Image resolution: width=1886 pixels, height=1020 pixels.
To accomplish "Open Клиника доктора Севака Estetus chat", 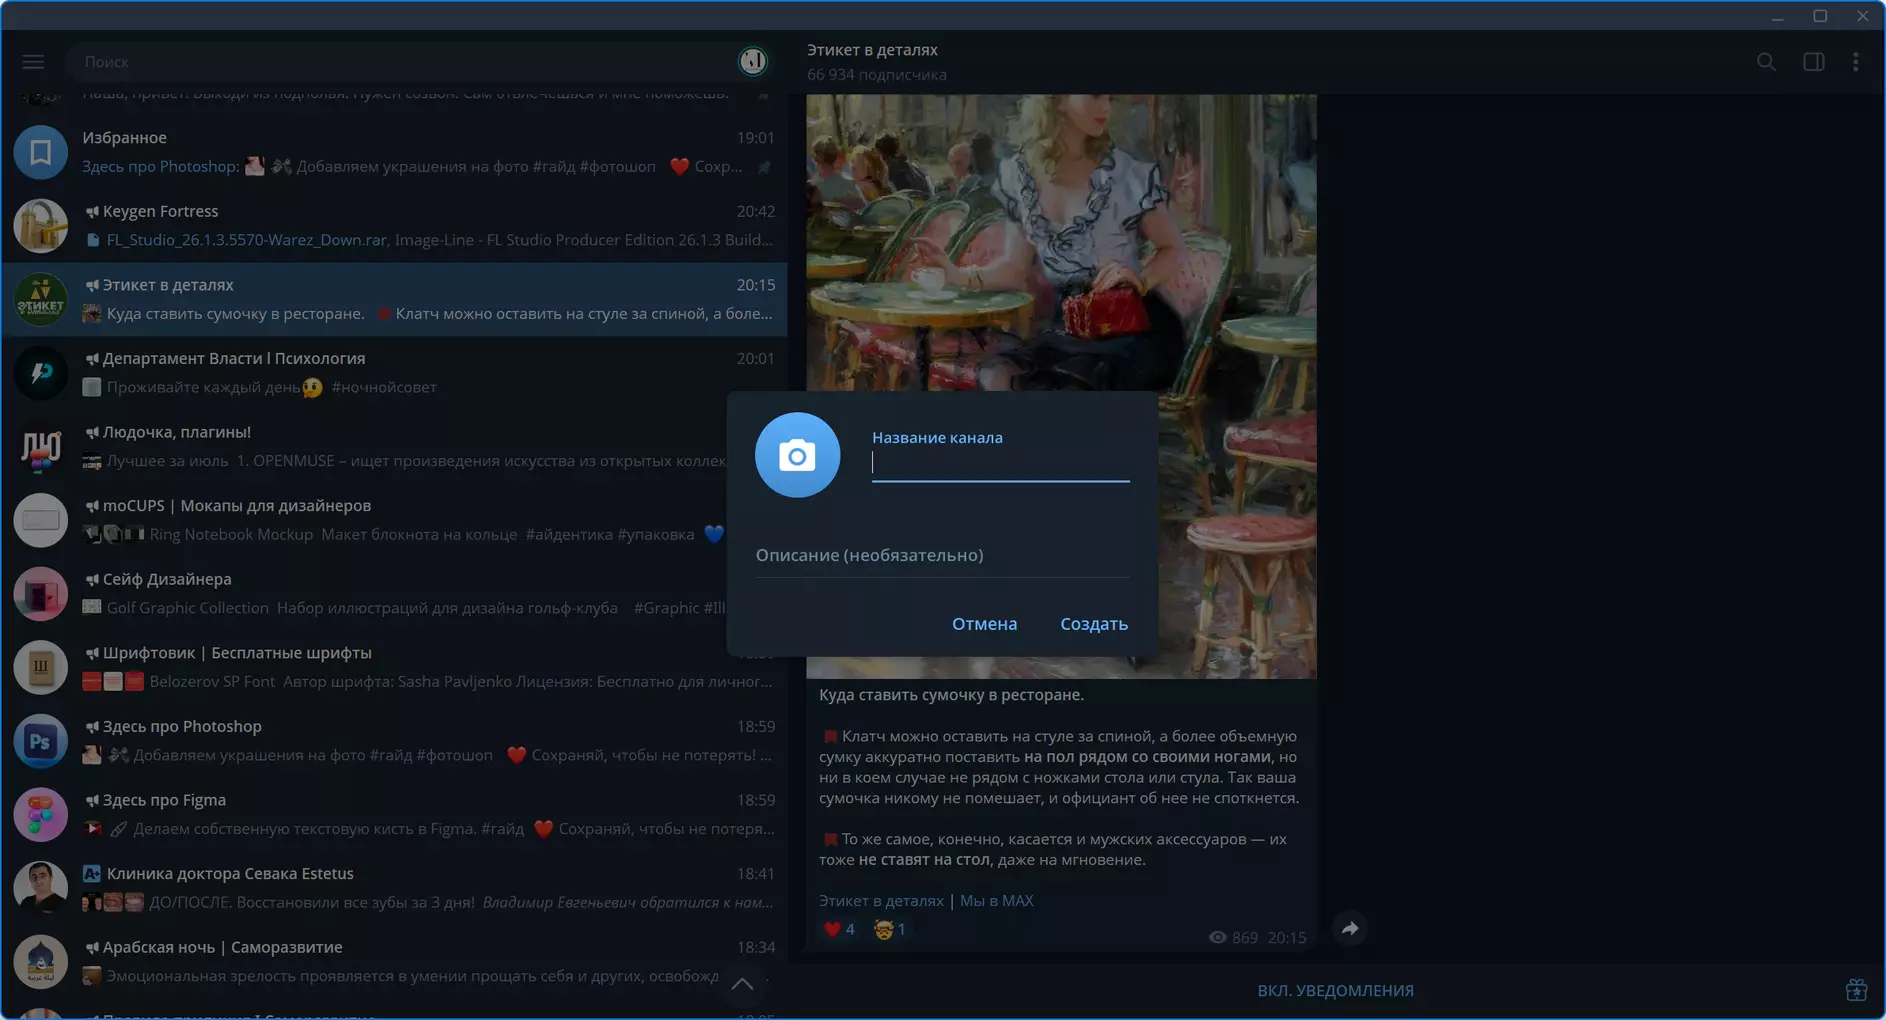I will coord(395,888).
